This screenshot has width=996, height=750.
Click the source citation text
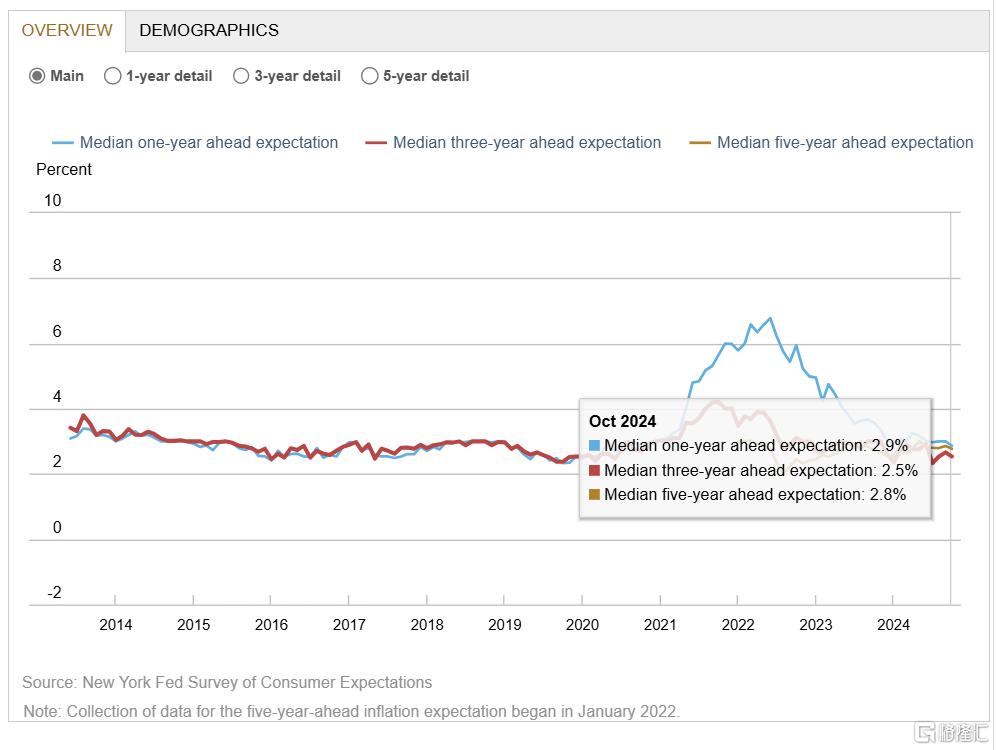point(227,683)
